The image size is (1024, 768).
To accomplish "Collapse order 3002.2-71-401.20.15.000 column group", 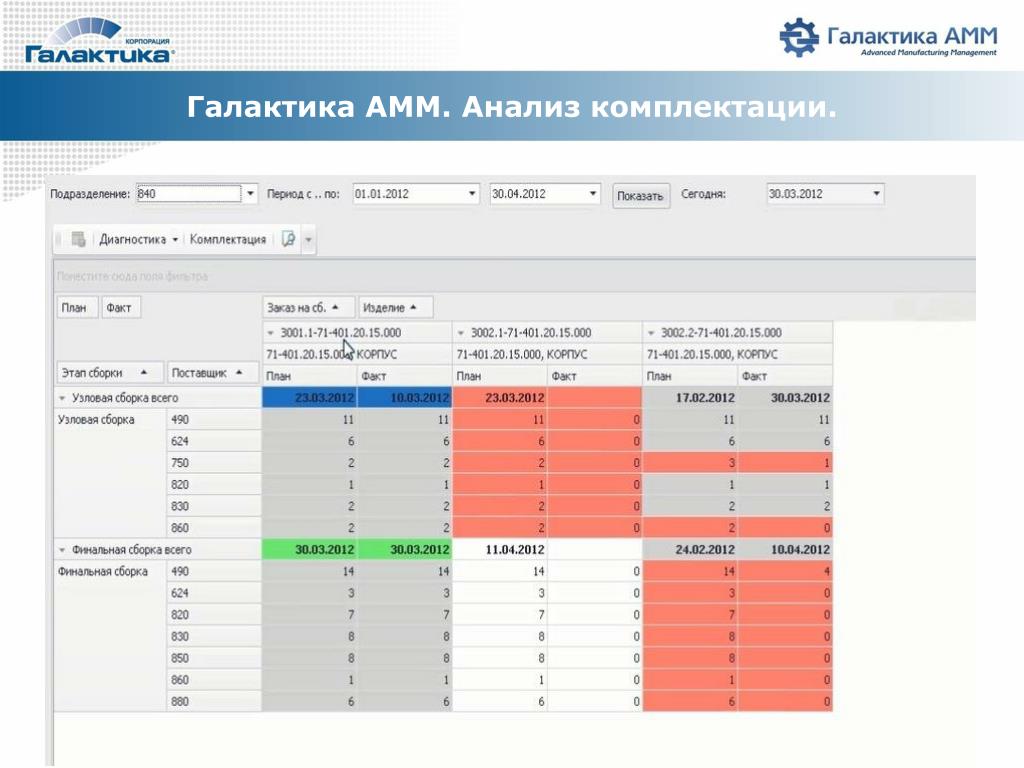I will (x=650, y=333).
